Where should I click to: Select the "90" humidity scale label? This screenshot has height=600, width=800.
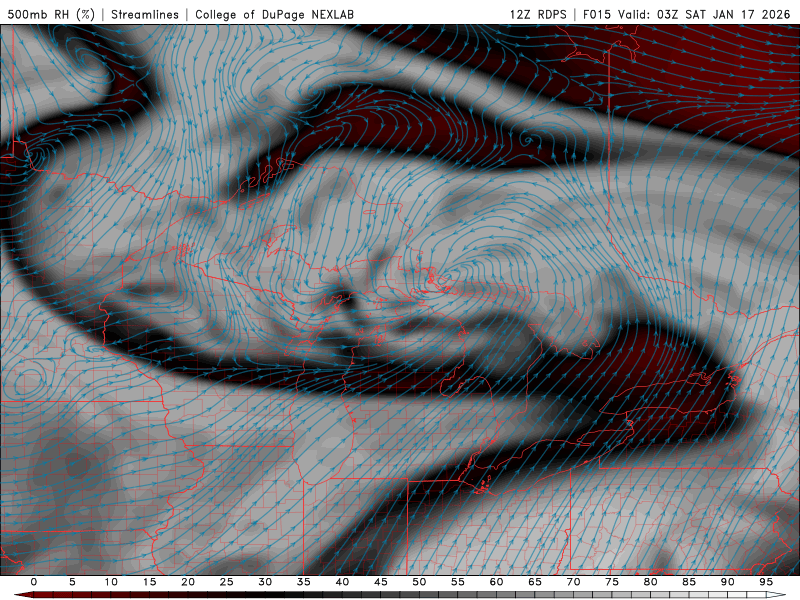click(728, 582)
